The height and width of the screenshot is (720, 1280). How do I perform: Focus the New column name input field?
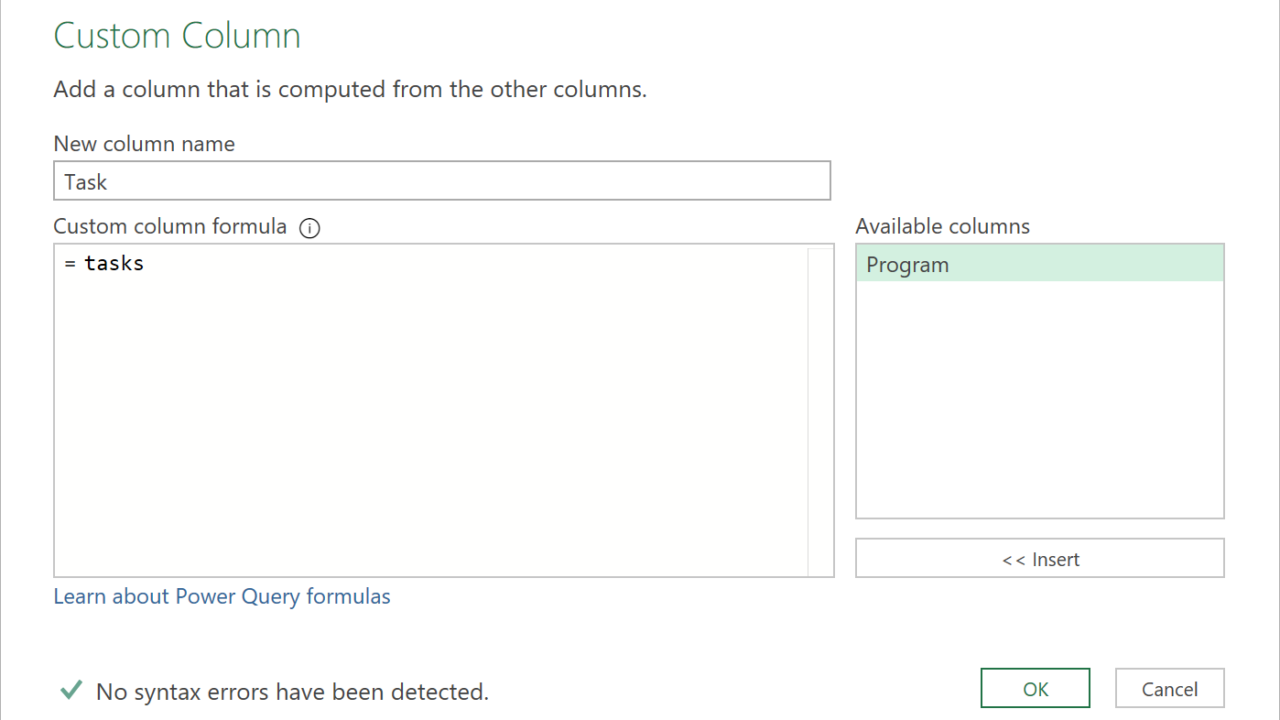pos(441,181)
